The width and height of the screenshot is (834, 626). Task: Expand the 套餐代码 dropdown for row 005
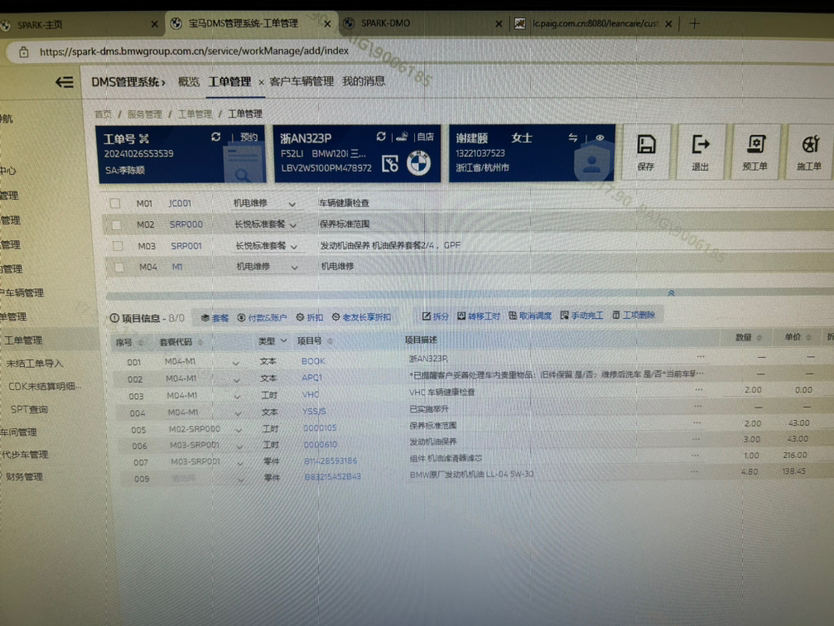[239, 430]
